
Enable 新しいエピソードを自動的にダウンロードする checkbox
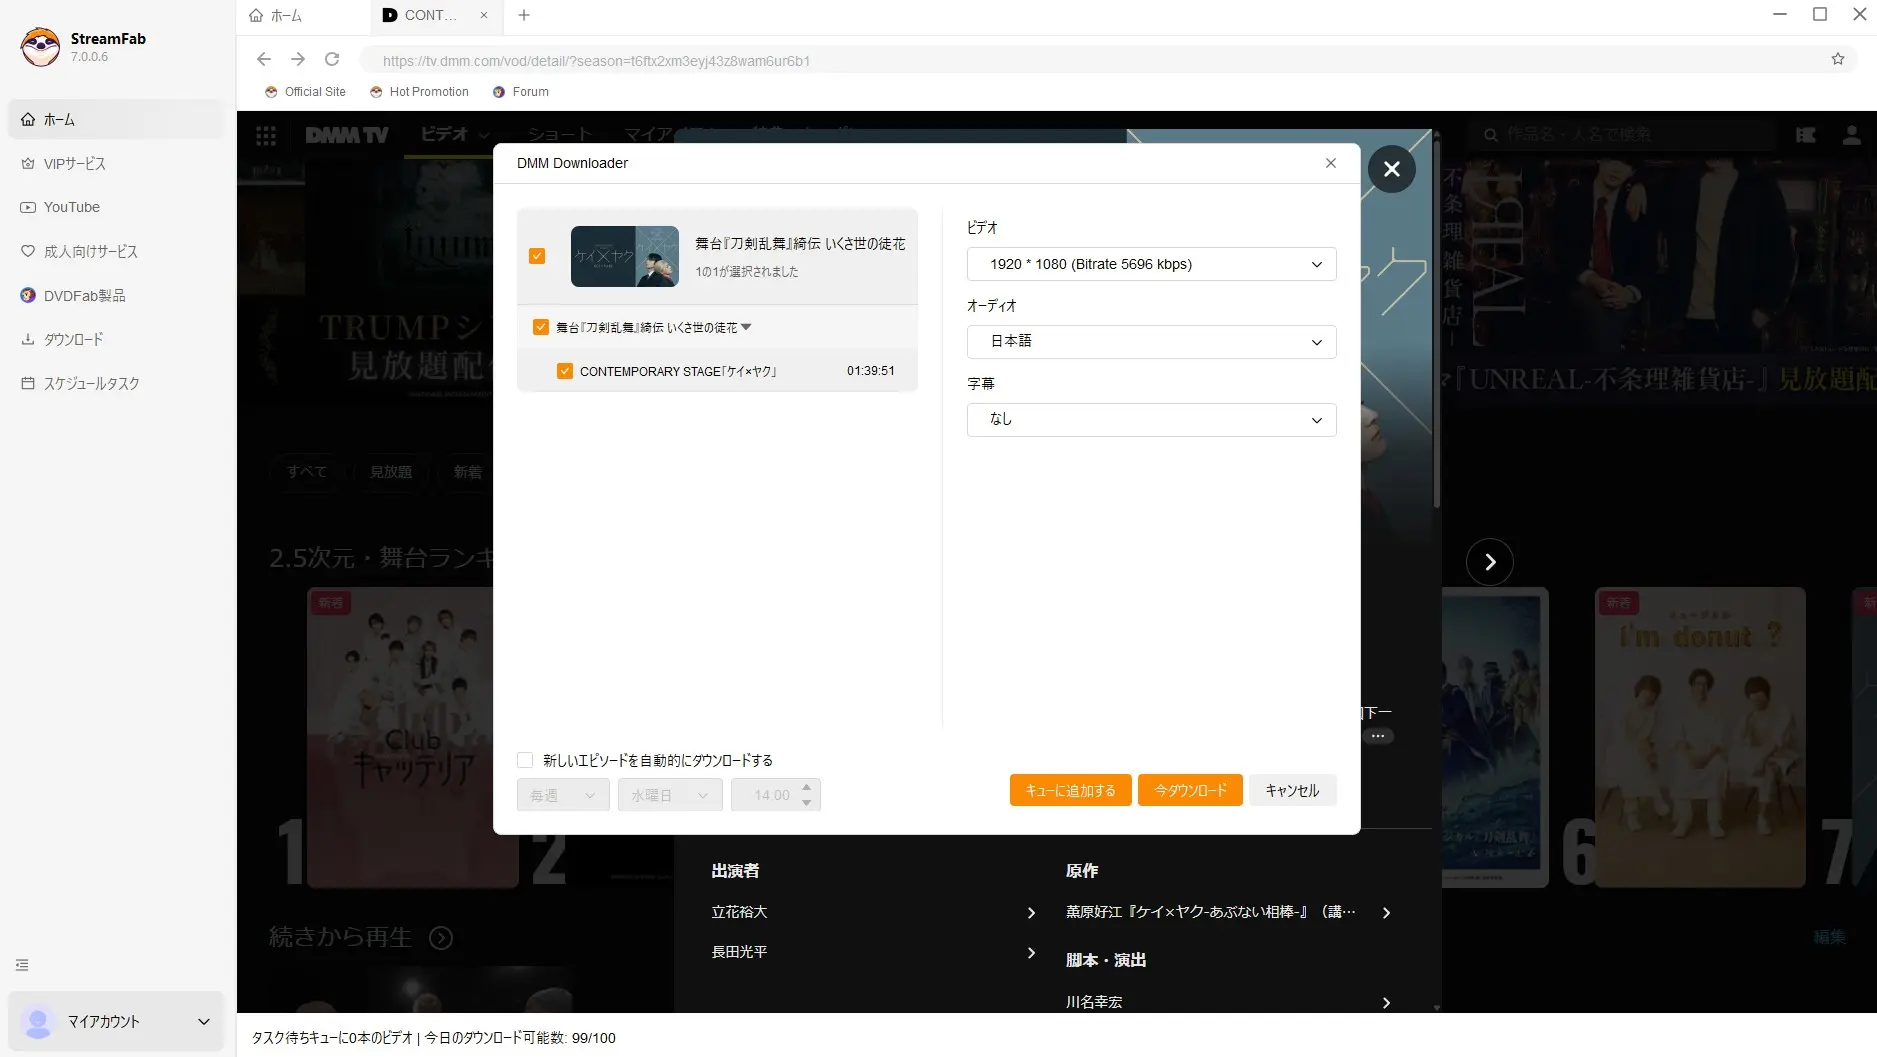click(x=525, y=760)
